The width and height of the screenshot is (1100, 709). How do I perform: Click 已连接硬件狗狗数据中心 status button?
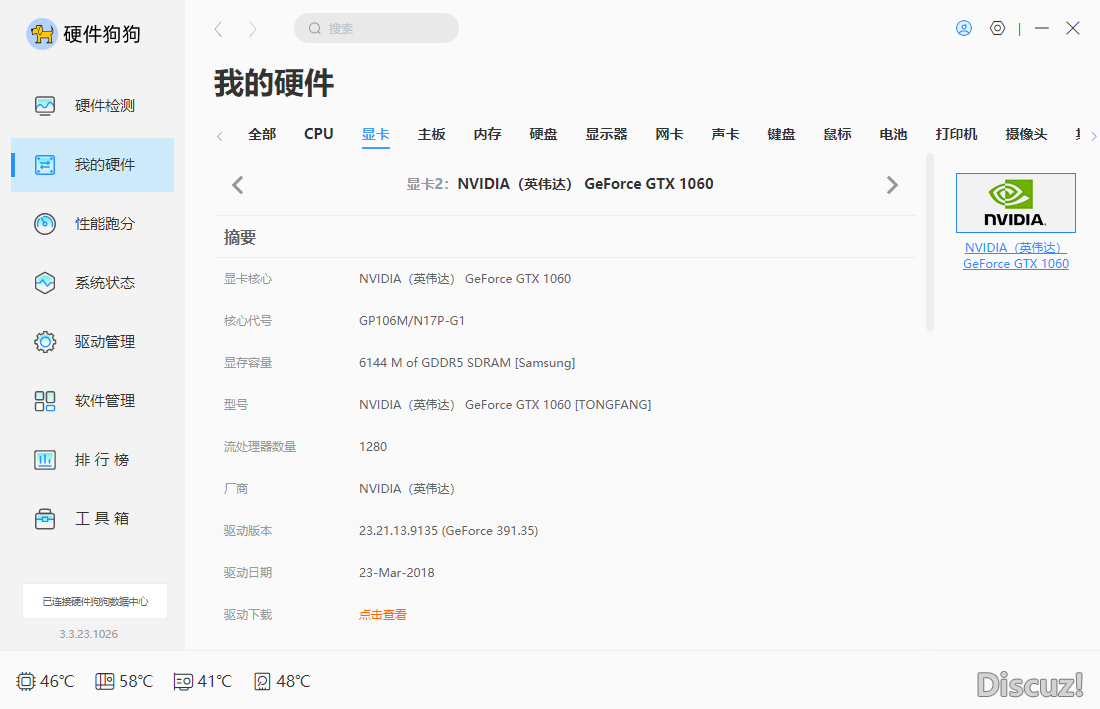(95, 601)
